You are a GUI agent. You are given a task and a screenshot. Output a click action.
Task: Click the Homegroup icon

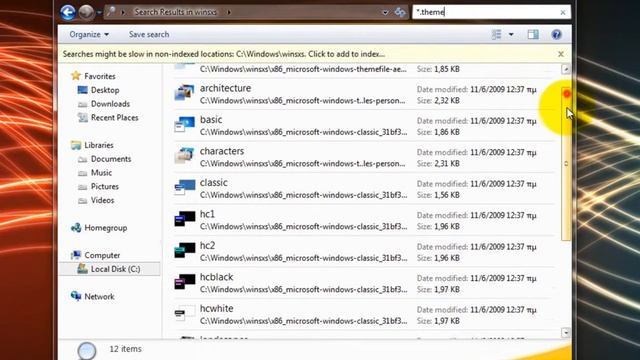pos(76,228)
